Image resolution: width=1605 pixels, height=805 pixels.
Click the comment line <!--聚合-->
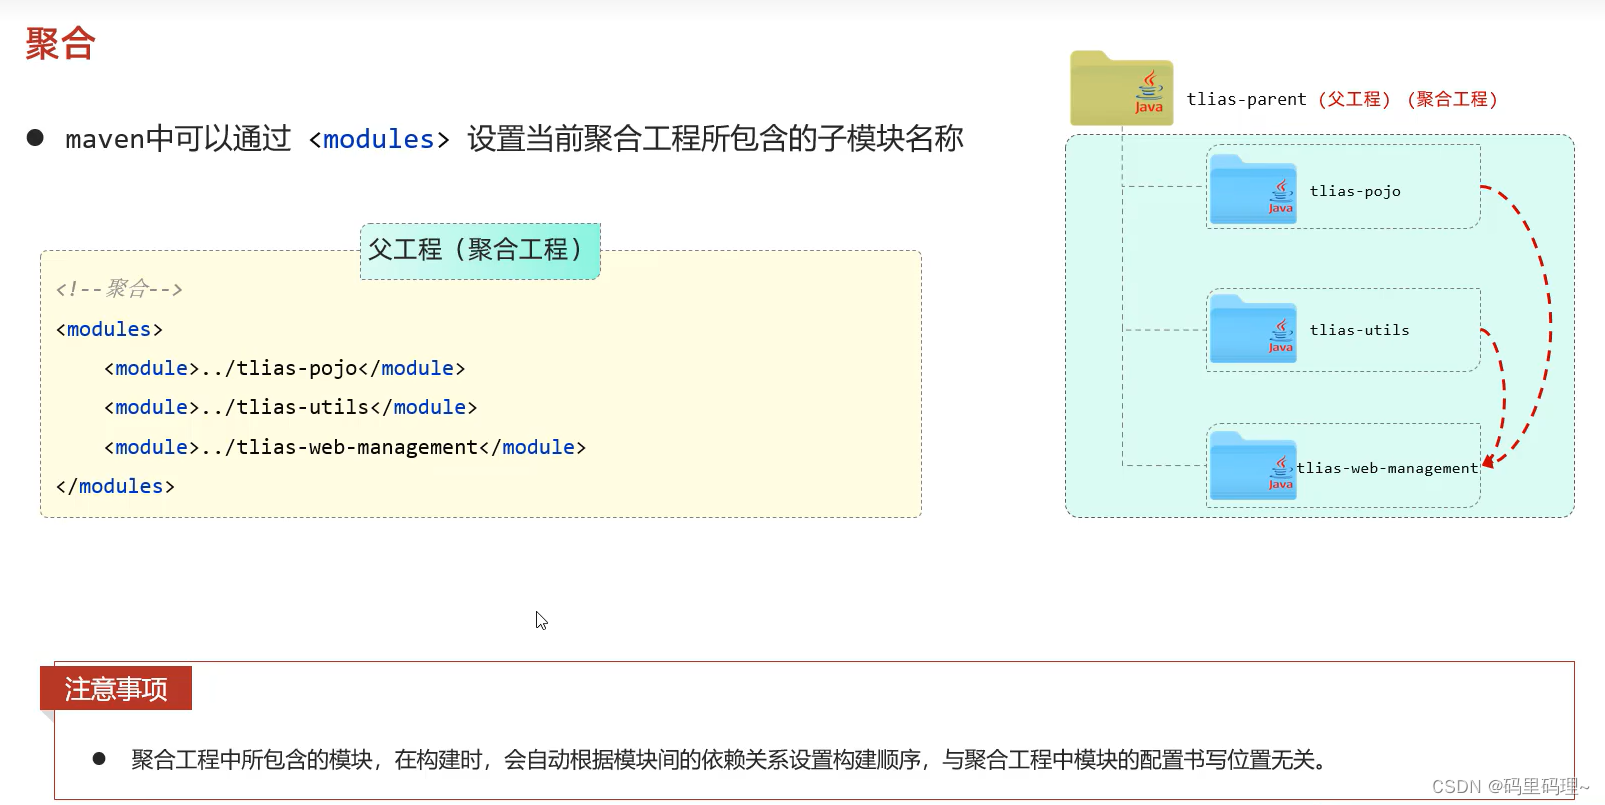[x=119, y=289]
